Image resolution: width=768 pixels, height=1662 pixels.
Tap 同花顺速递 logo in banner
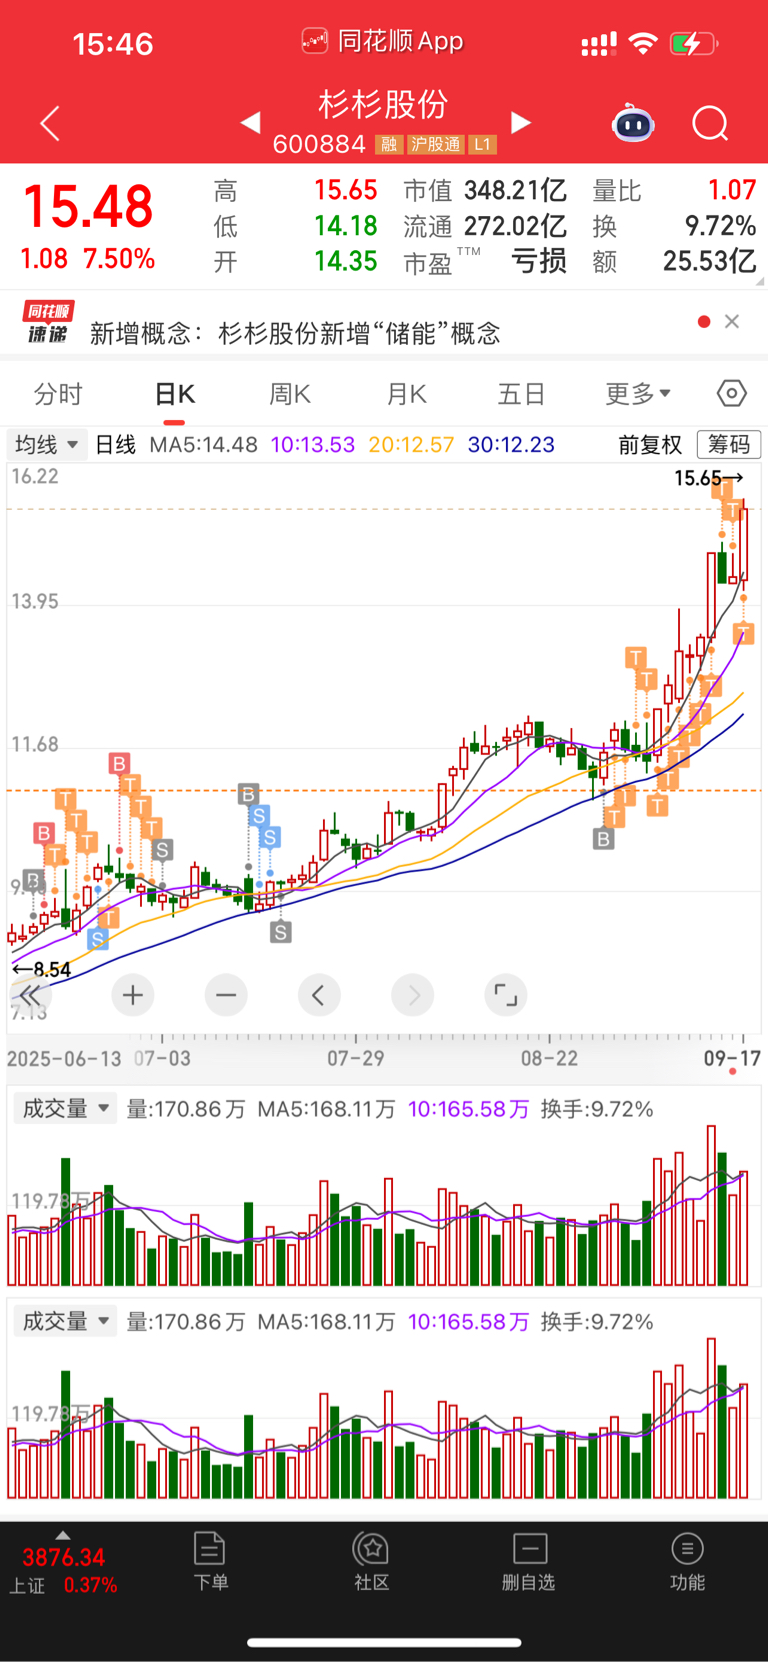click(48, 322)
